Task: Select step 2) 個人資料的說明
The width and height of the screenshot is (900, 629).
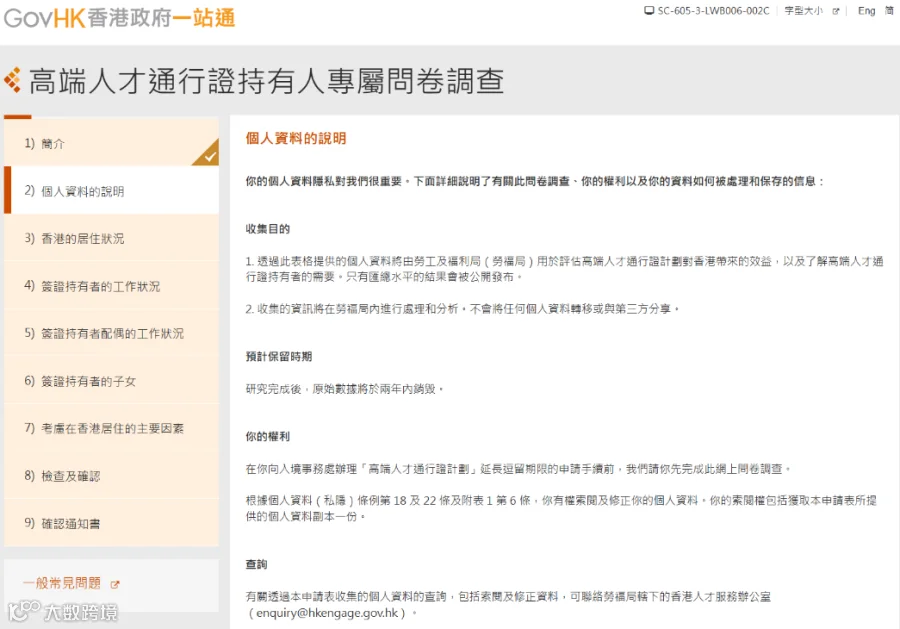Action: coord(111,191)
